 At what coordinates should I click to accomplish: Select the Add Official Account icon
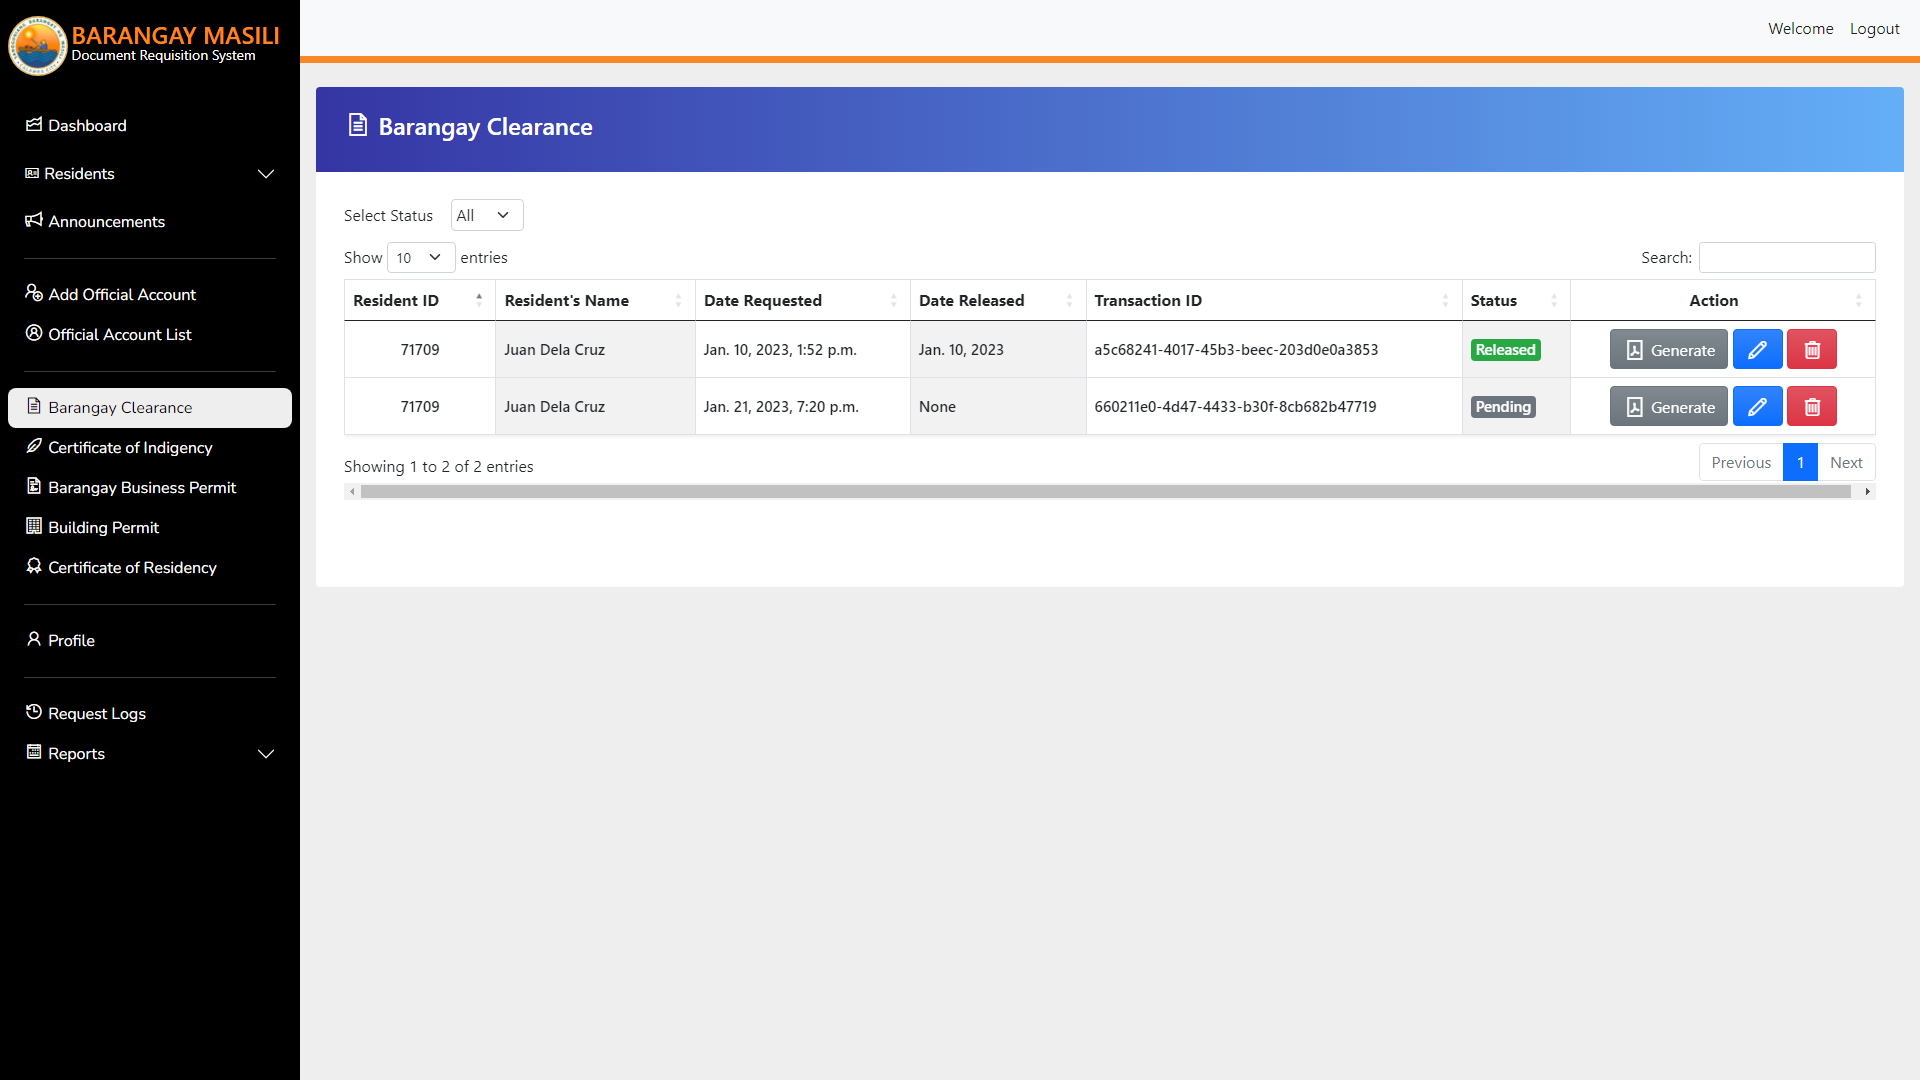(x=33, y=293)
